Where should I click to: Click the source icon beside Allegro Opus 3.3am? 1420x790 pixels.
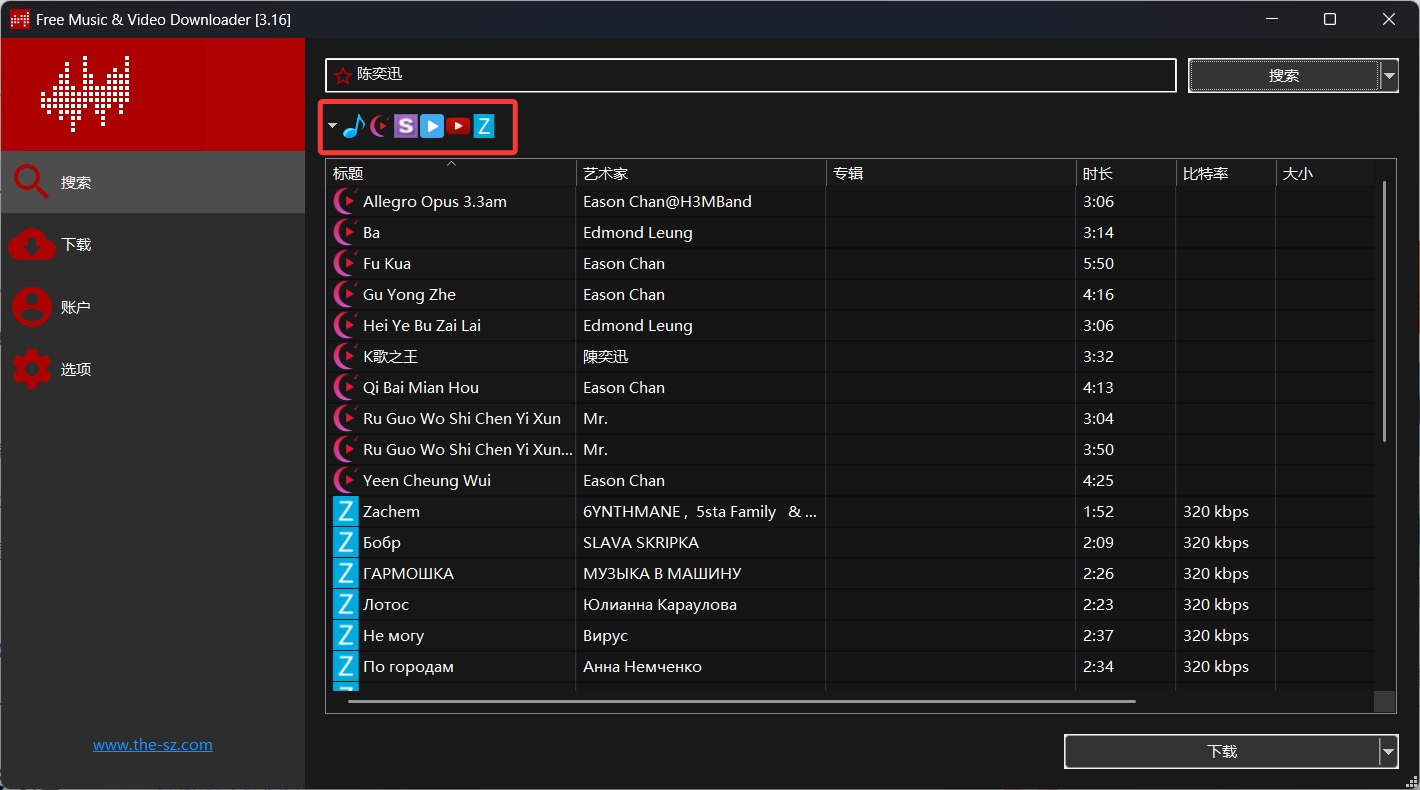click(345, 202)
